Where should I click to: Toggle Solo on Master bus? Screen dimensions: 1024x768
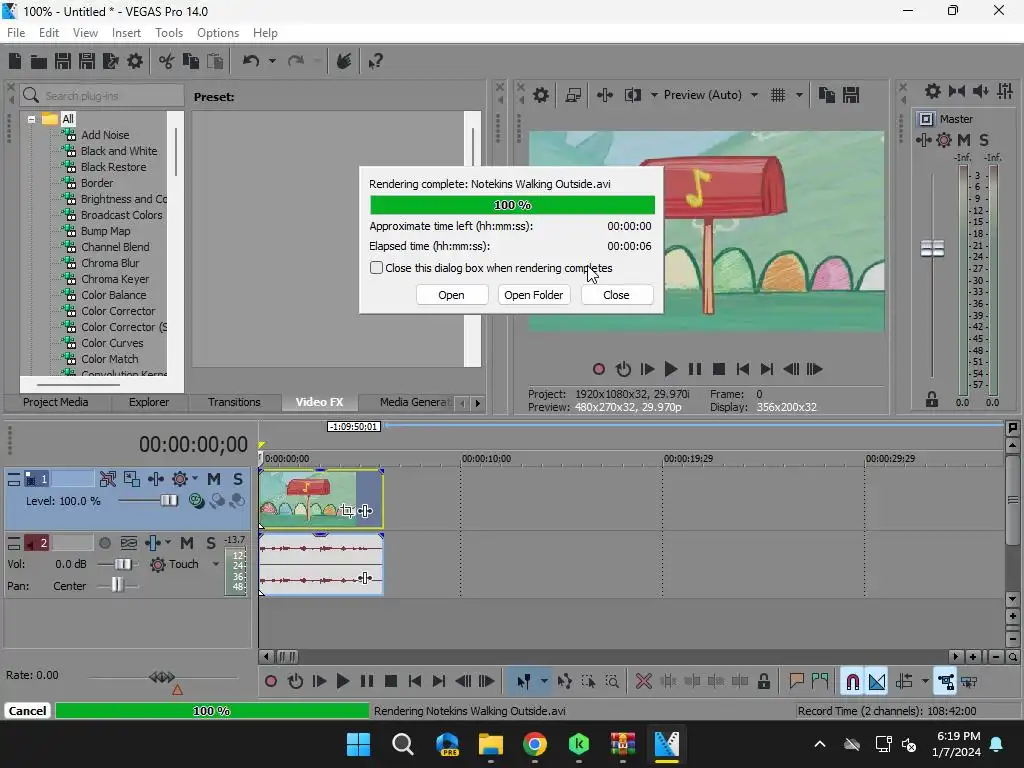click(x=984, y=140)
